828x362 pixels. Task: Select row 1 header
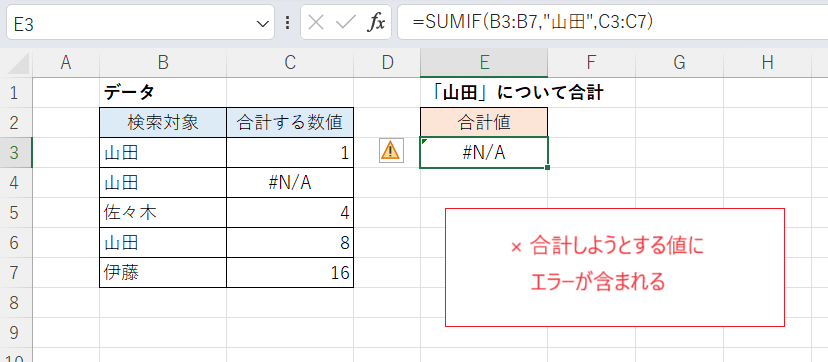point(16,93)
